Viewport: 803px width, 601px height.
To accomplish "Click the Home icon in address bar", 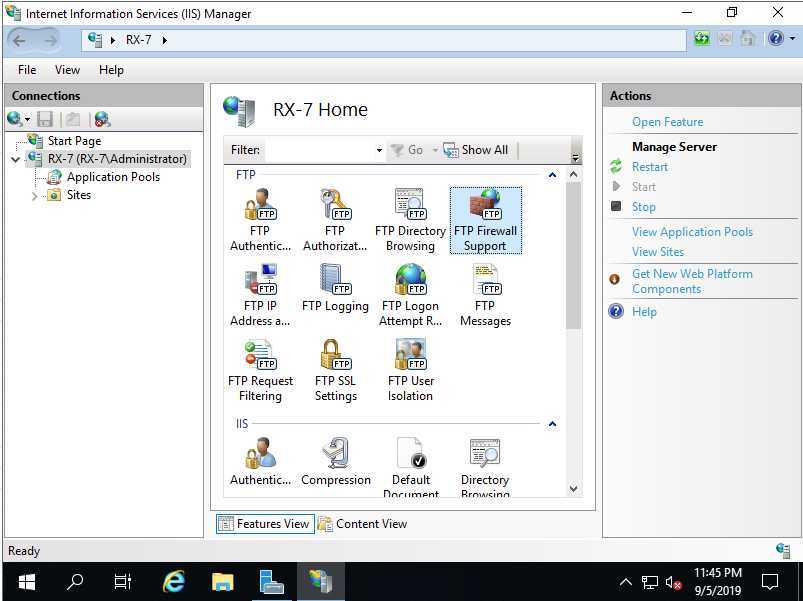I will click(x=748, y=39).
